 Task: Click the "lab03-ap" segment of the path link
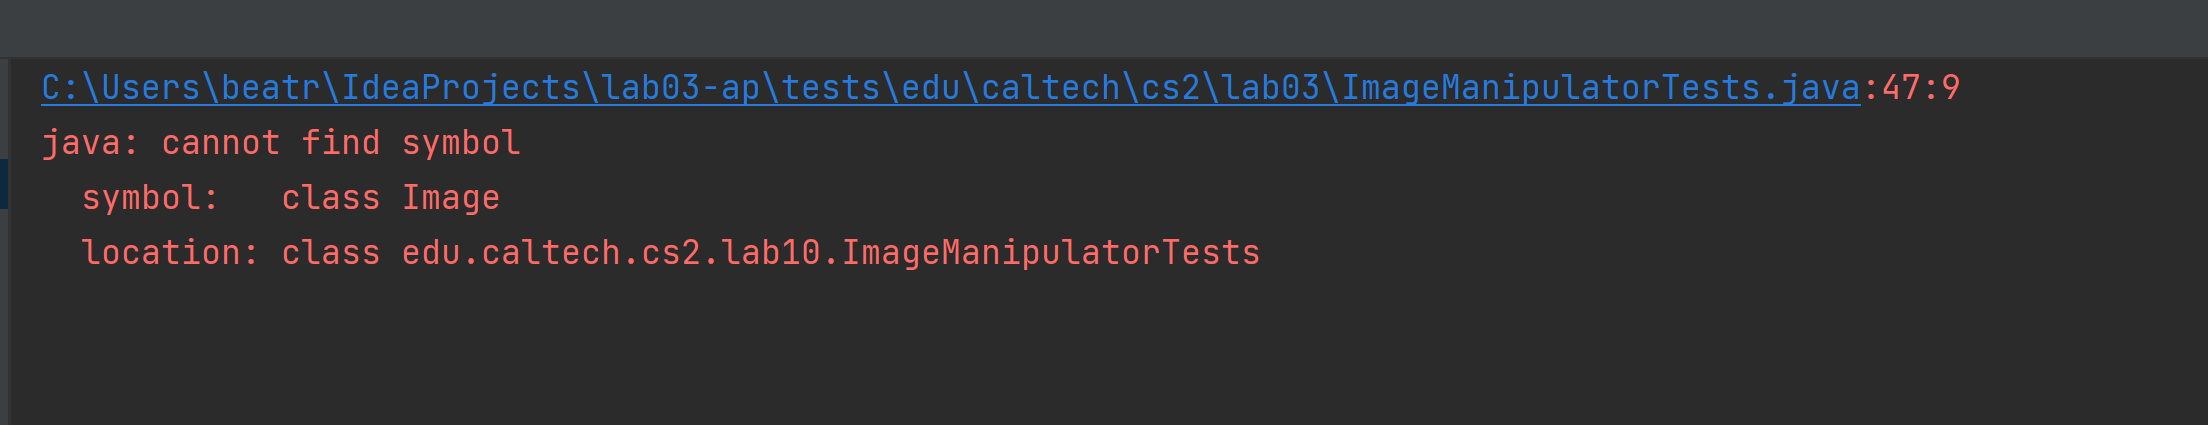pyautogui.click(x=680, y=88)
